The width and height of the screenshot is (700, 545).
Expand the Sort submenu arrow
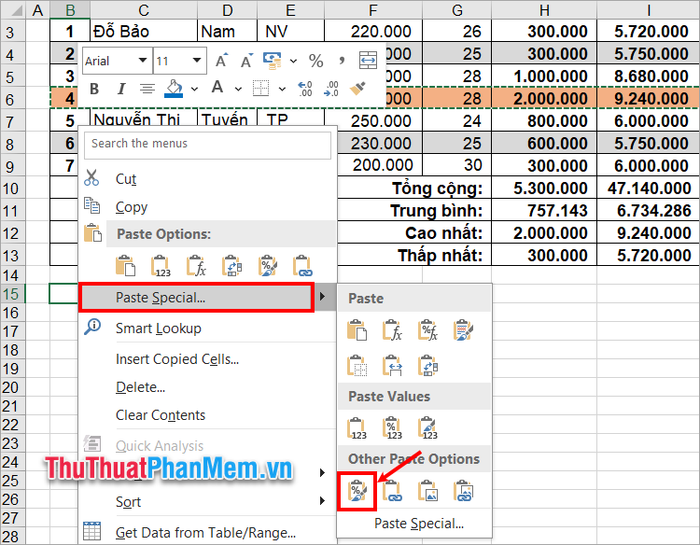coord(322,502)
